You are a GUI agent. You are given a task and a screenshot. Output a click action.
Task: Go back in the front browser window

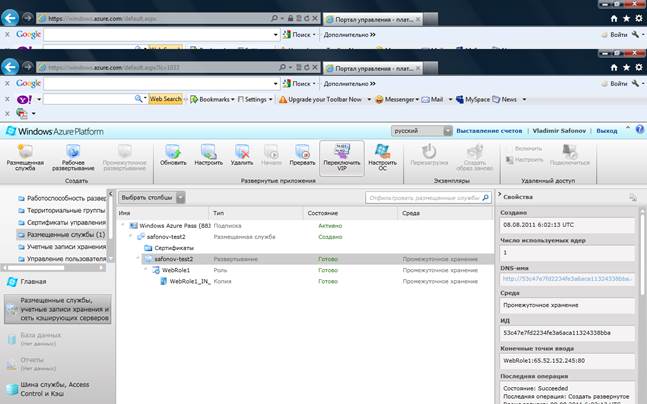coord(10,66)
